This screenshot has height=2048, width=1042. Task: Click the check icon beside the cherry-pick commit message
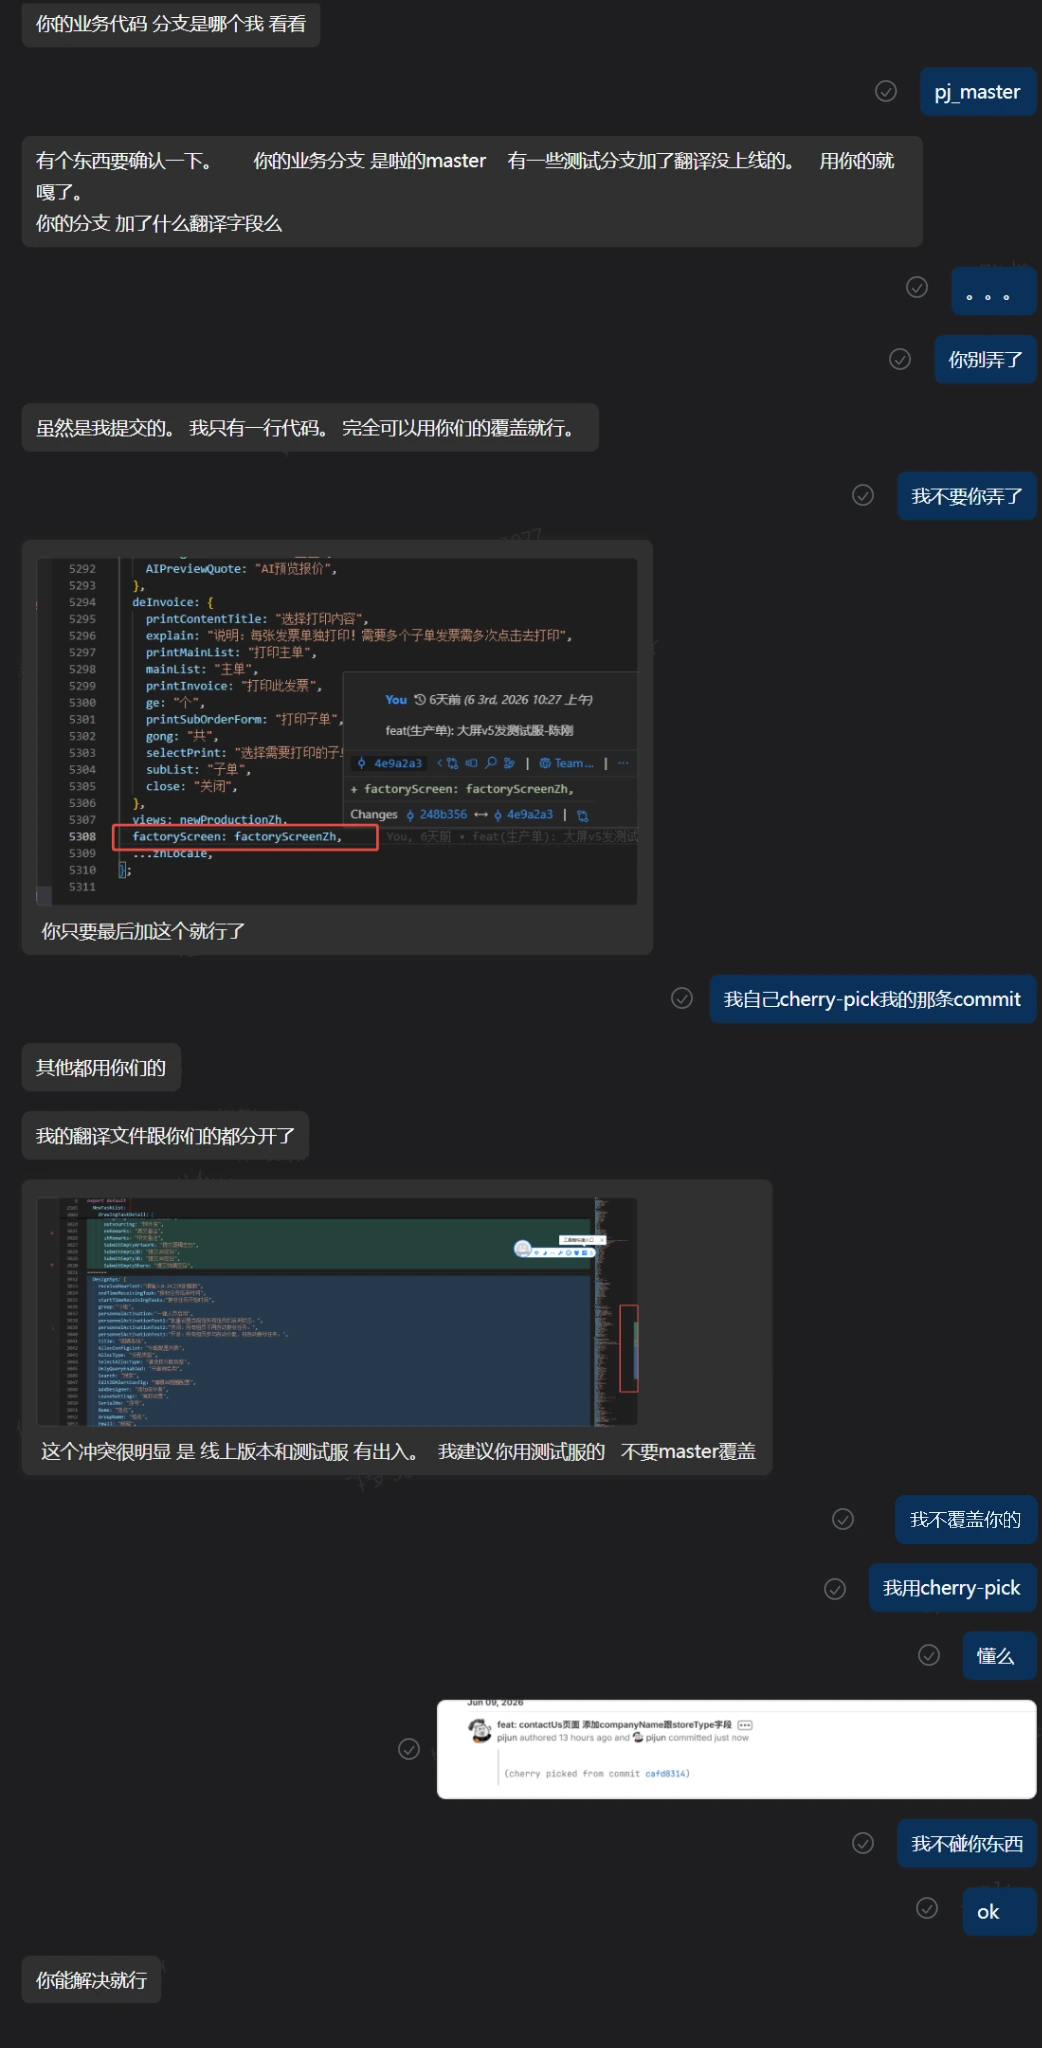click(x=682, y=998)
